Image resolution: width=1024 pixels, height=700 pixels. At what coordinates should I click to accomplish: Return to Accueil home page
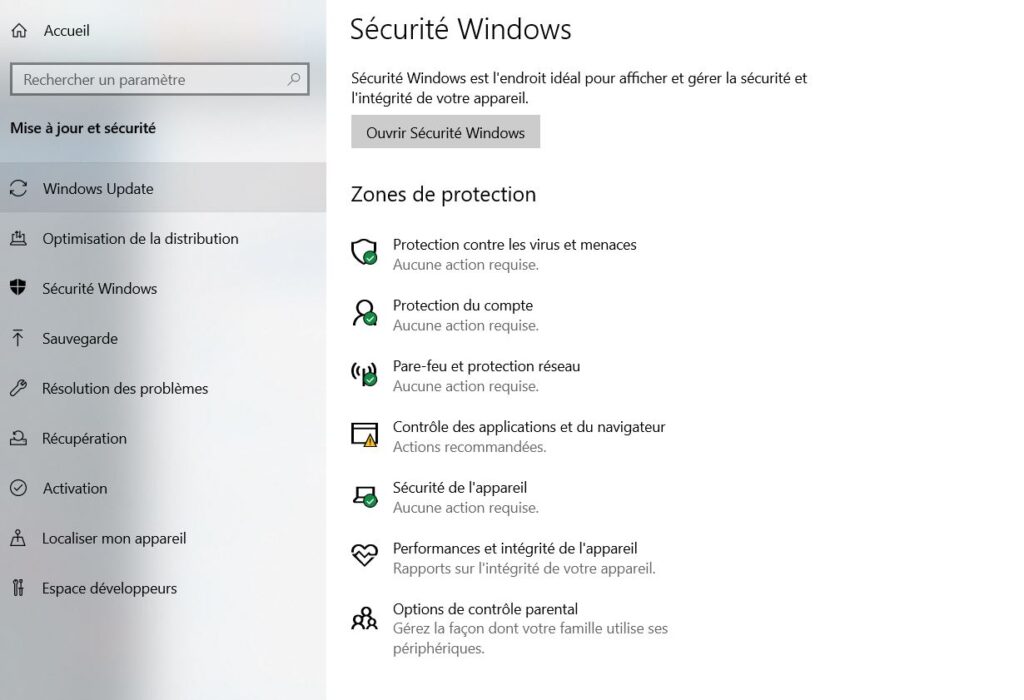pyautogui.click(x=65, y=30)
